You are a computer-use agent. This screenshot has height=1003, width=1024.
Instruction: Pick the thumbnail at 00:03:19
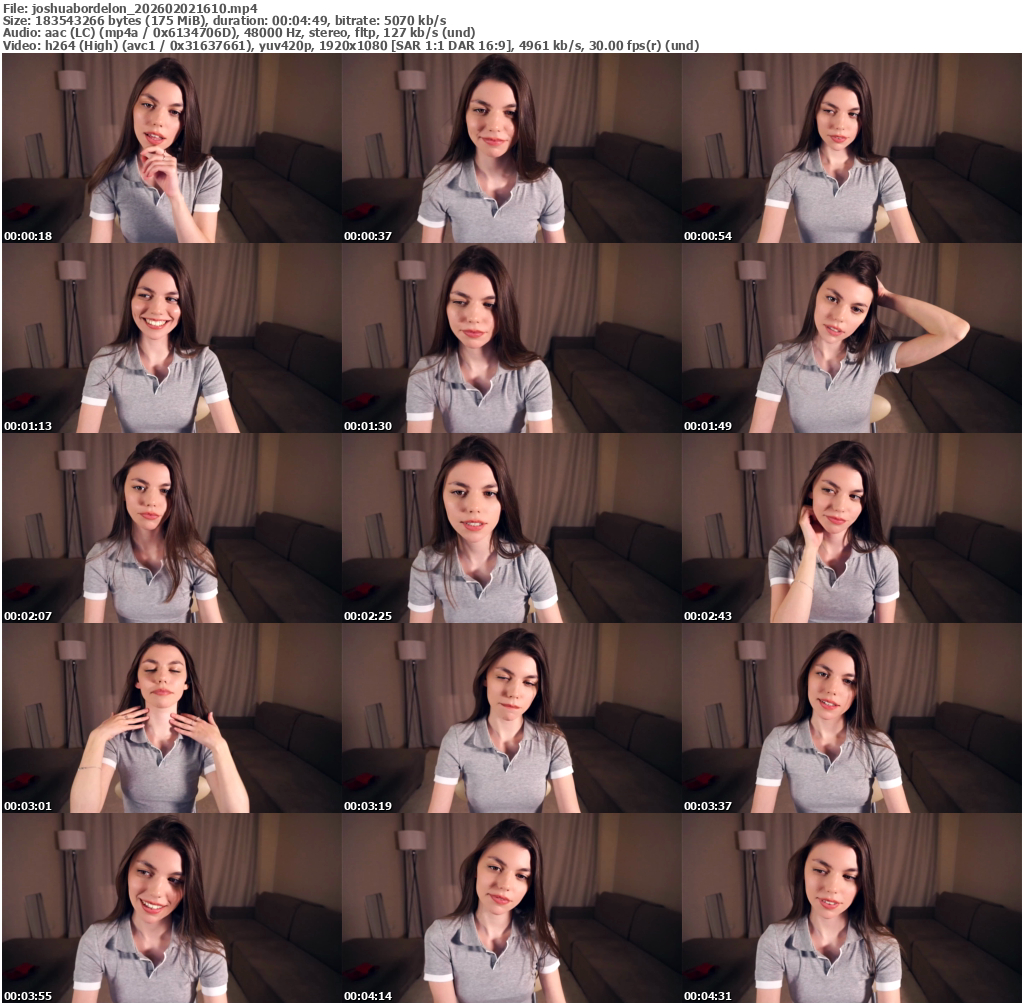tap(512, 718)
